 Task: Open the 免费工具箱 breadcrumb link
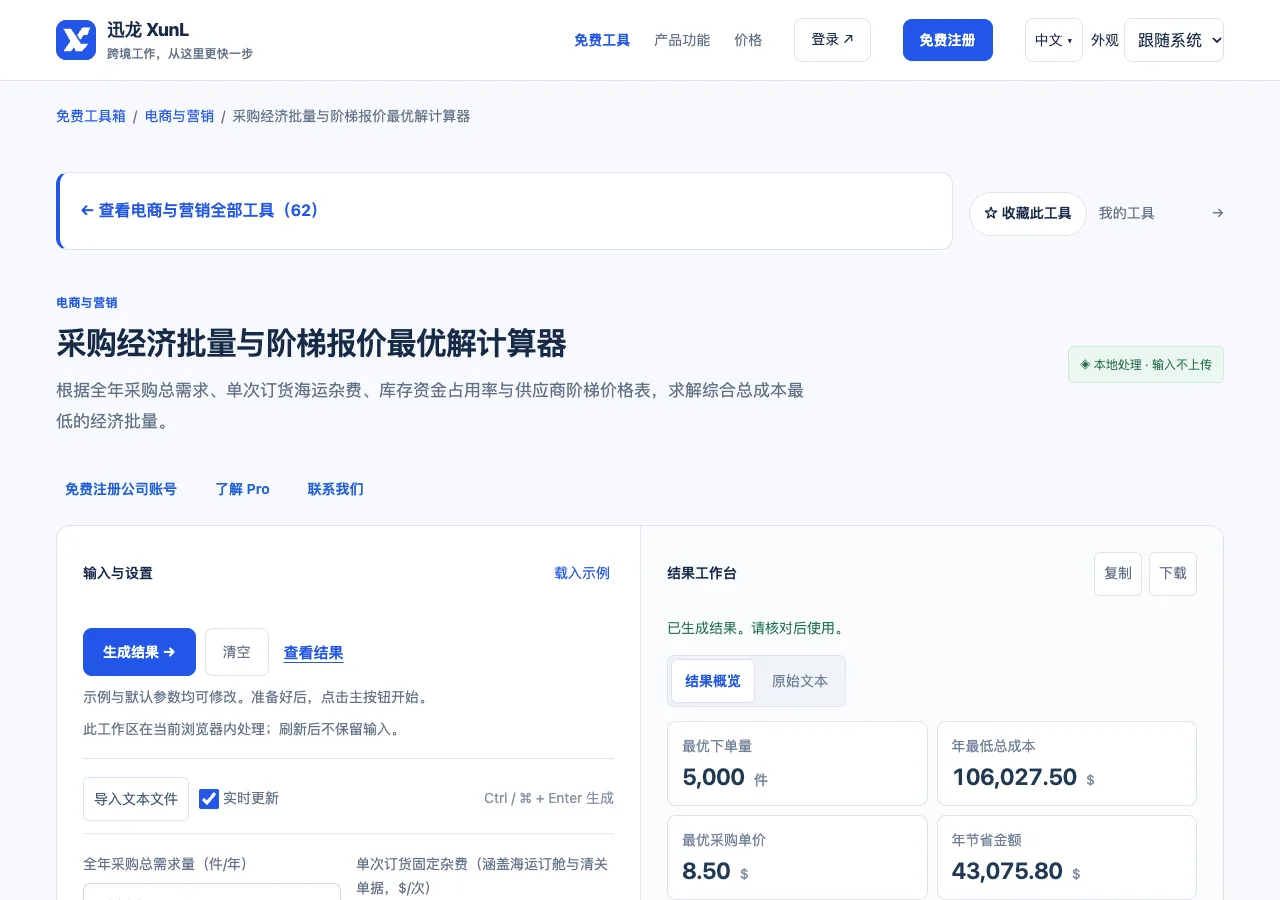(91, 116)
